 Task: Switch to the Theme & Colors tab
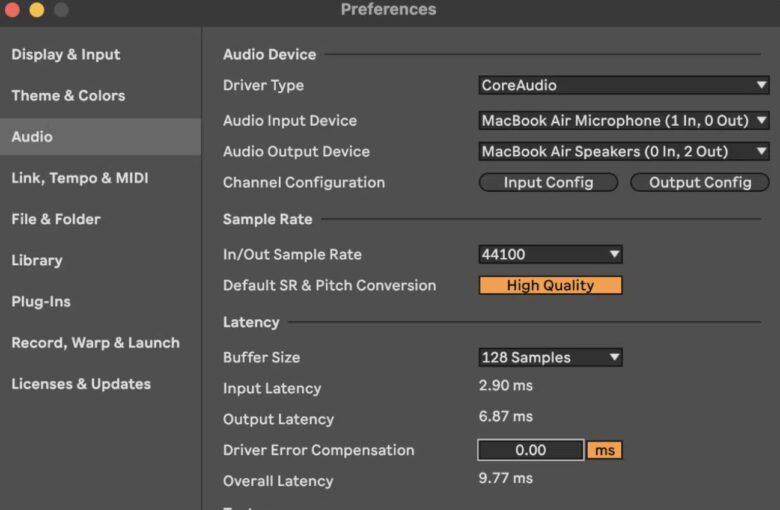click(x=68, y=96)
